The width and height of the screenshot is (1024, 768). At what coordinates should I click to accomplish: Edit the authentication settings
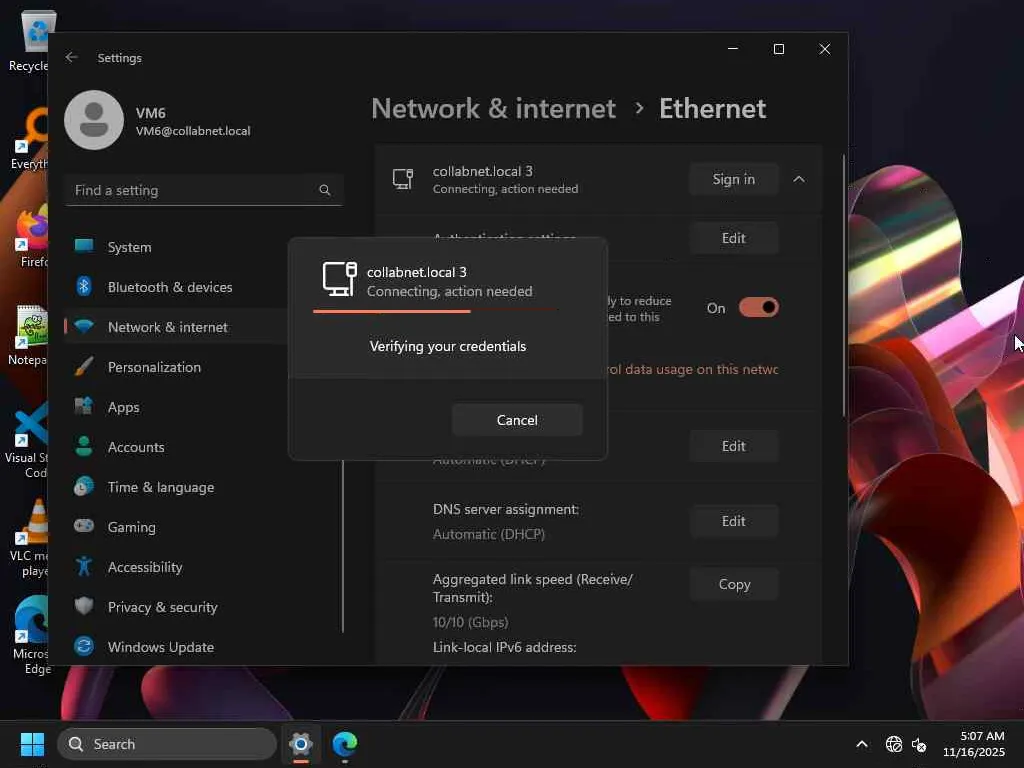pos(733,238)
